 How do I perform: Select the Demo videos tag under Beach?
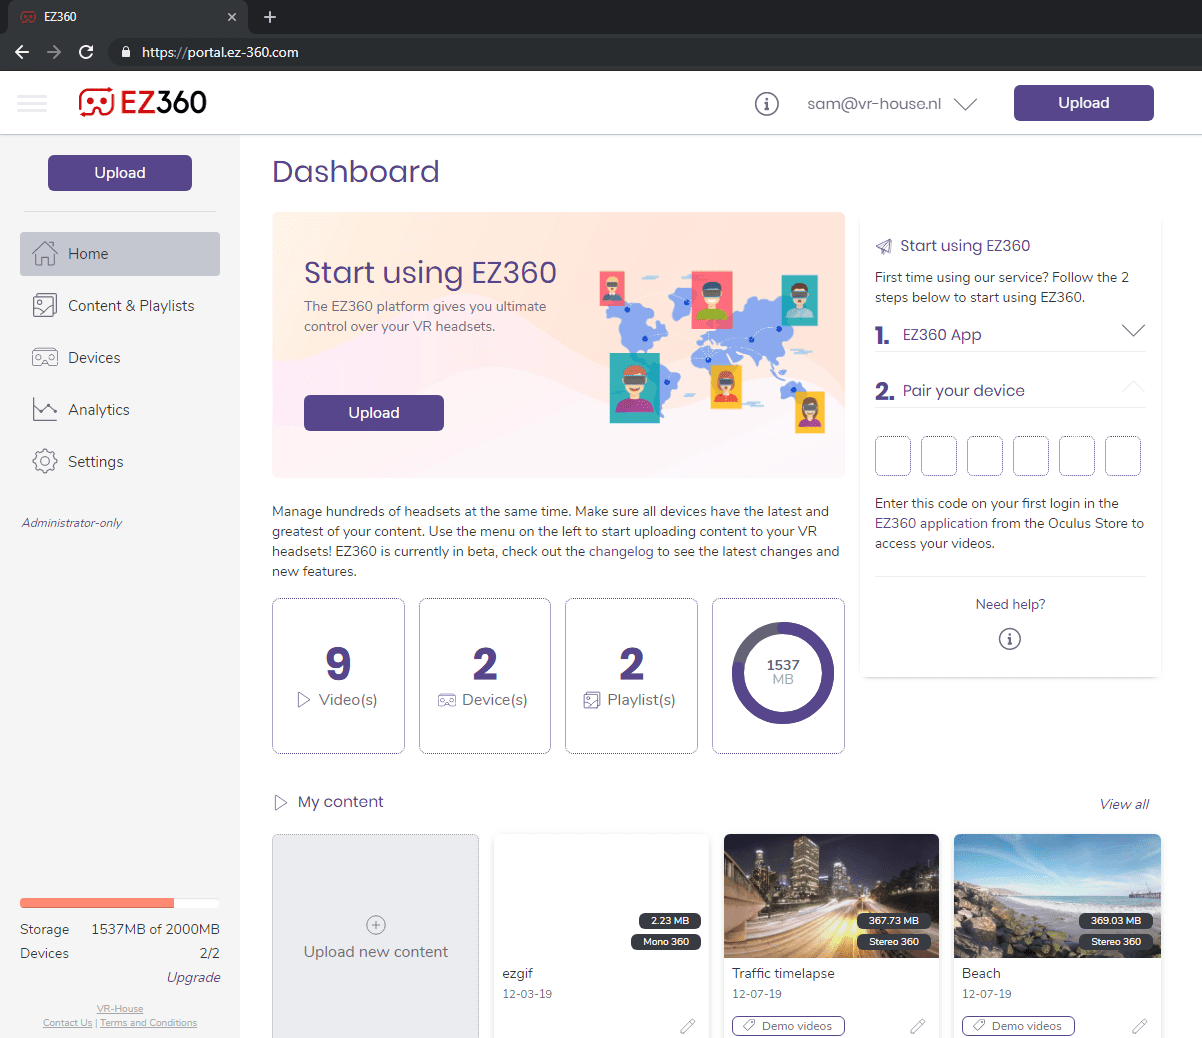click(x=1018, y=1026)
